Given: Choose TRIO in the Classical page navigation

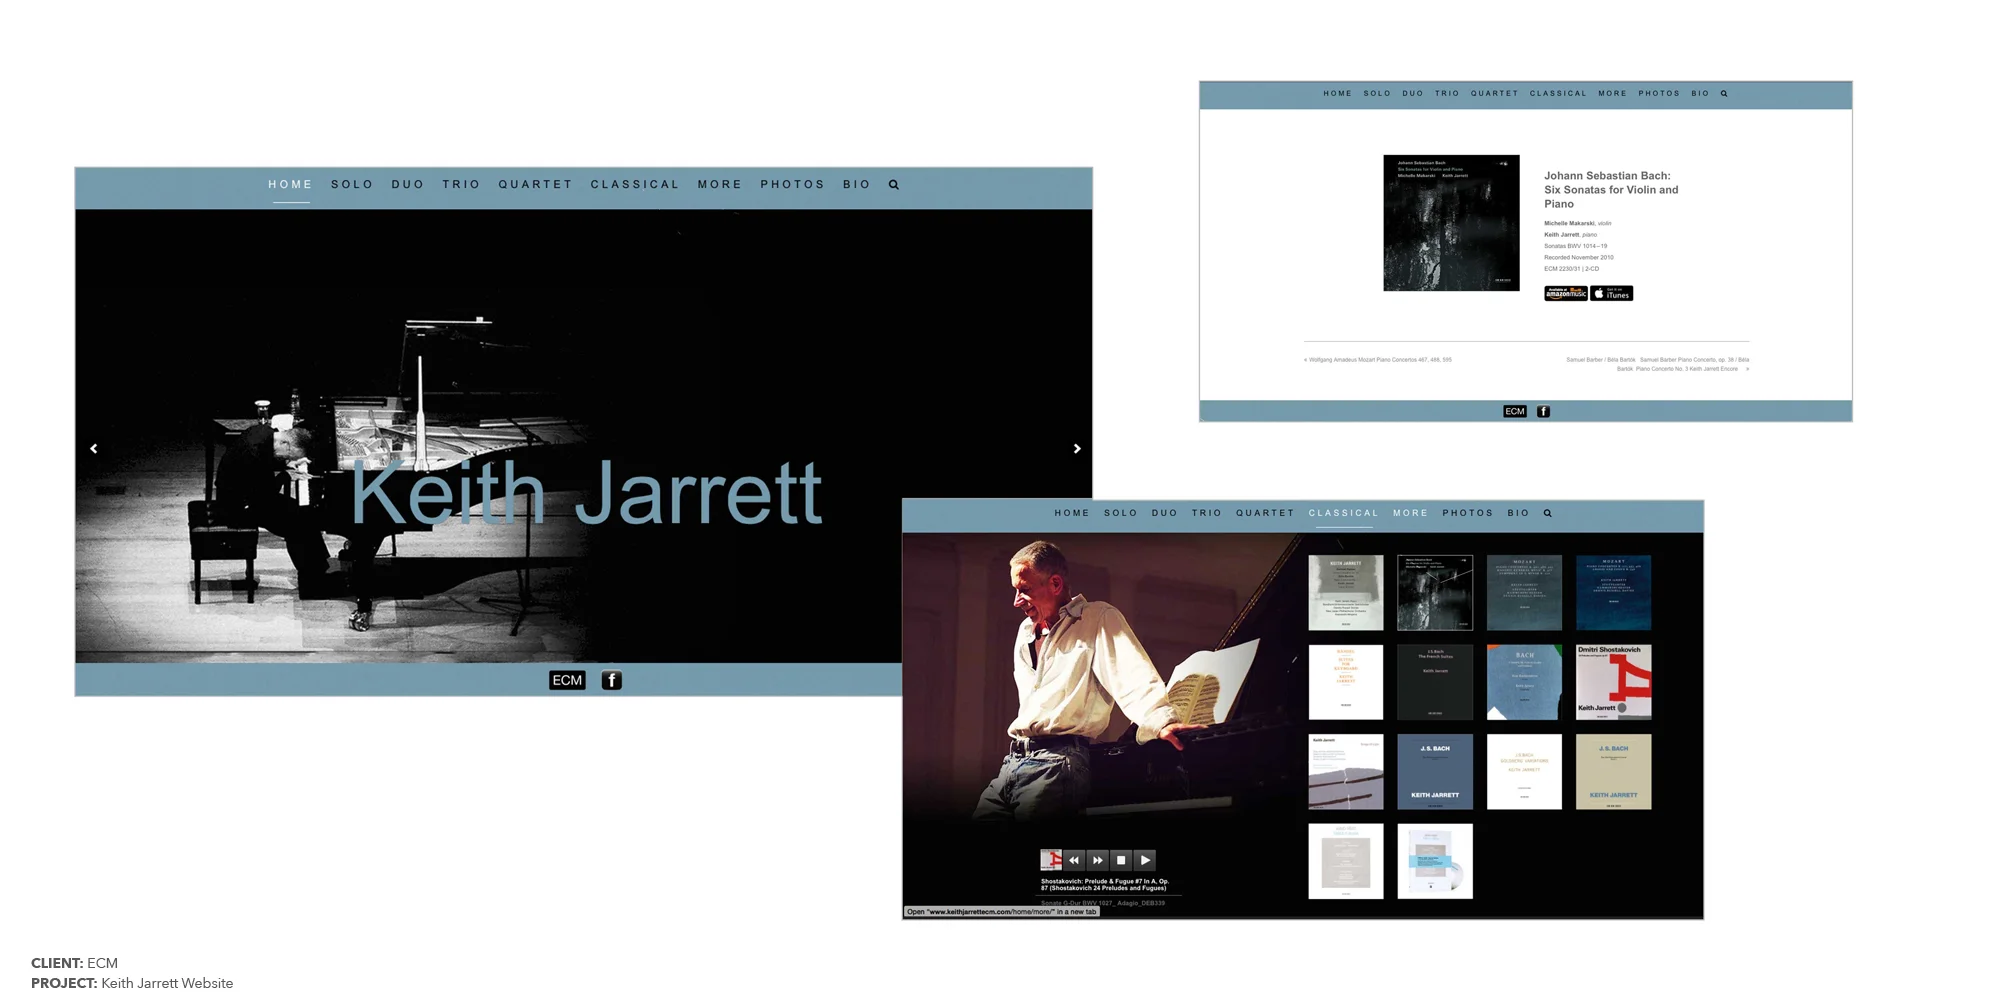Looking at the screenshot, I should [x=1207, y=513].
